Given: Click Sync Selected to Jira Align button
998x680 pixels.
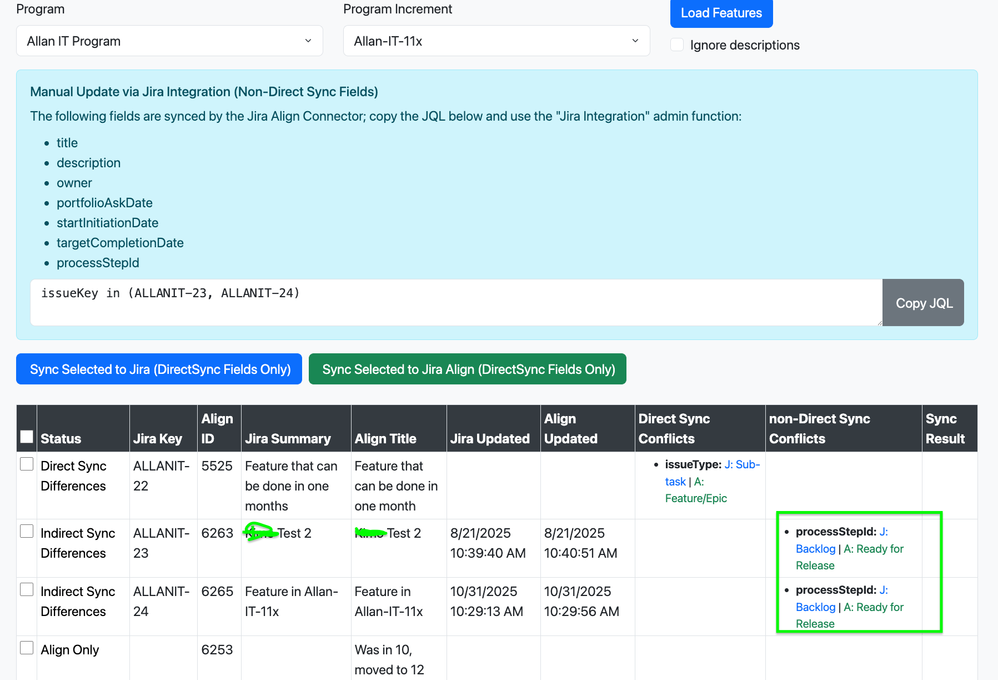Looking at the screenshot, I should pyautogui.click(x=467, y=368).
